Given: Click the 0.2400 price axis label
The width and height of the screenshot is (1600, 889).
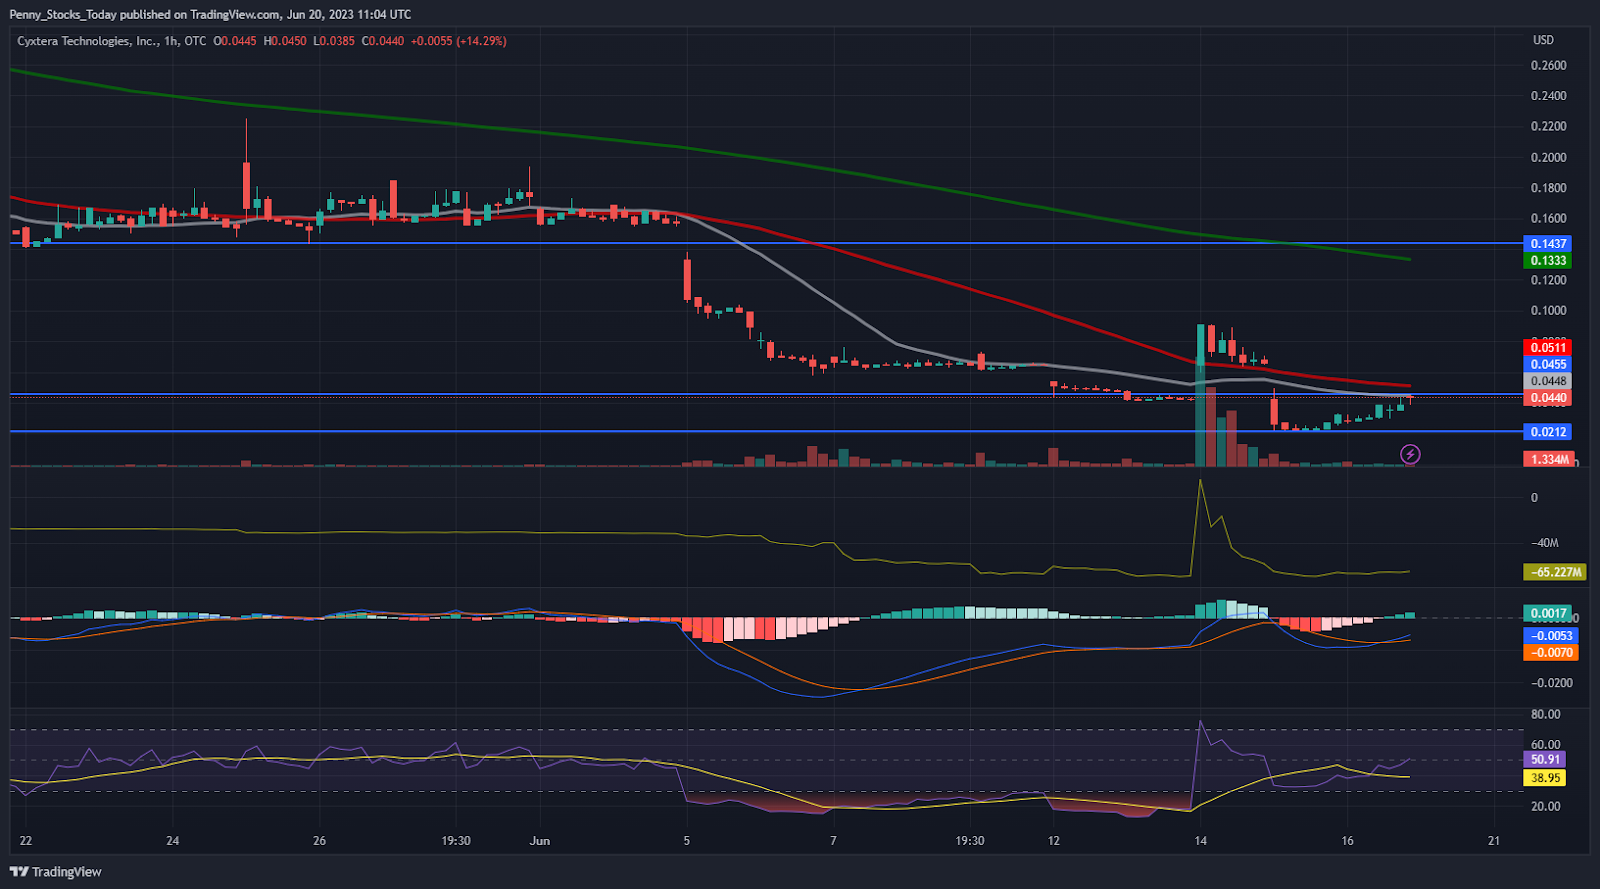Looking at the screenshot, I should pos(1549,96).
